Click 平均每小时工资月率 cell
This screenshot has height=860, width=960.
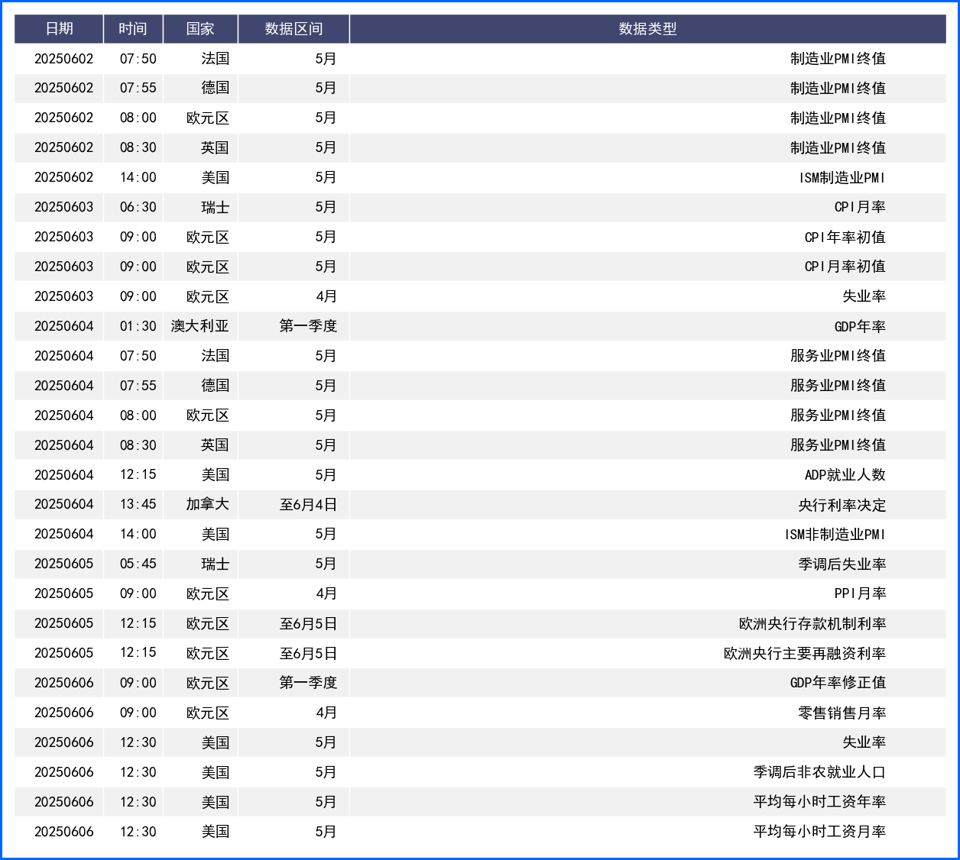pos(819,831)
